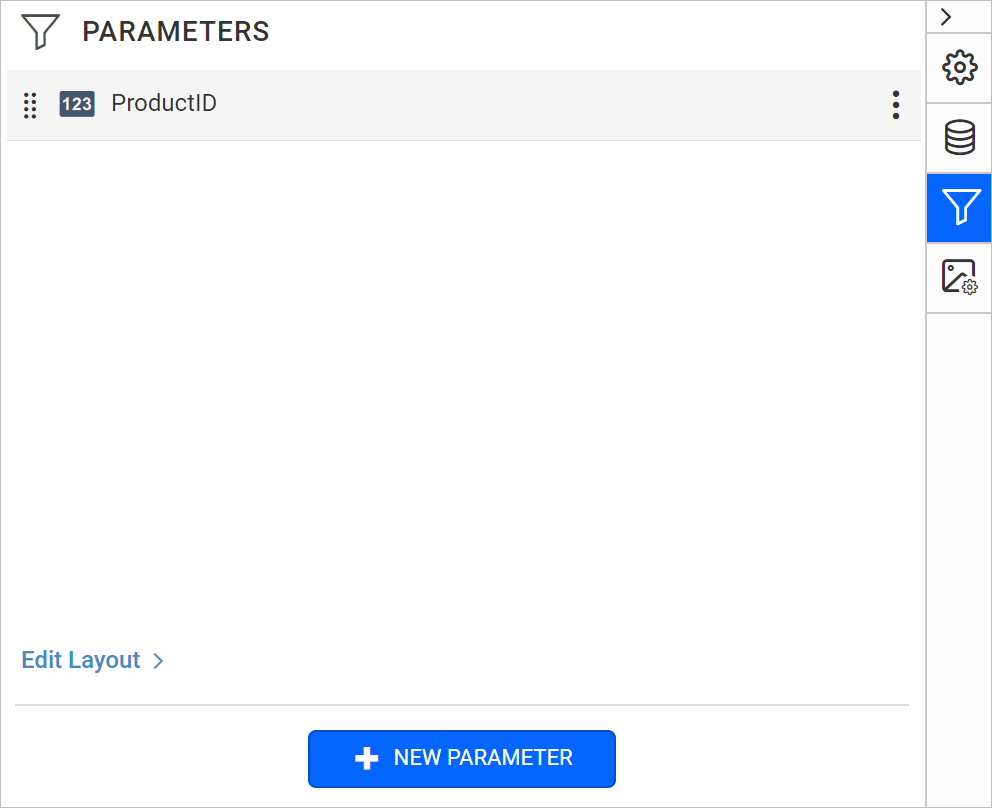The width and height of the screenshot is (992, 808).
Task: Click the funnel icon beside PARAMETERS heading
Action: [38, 31]
